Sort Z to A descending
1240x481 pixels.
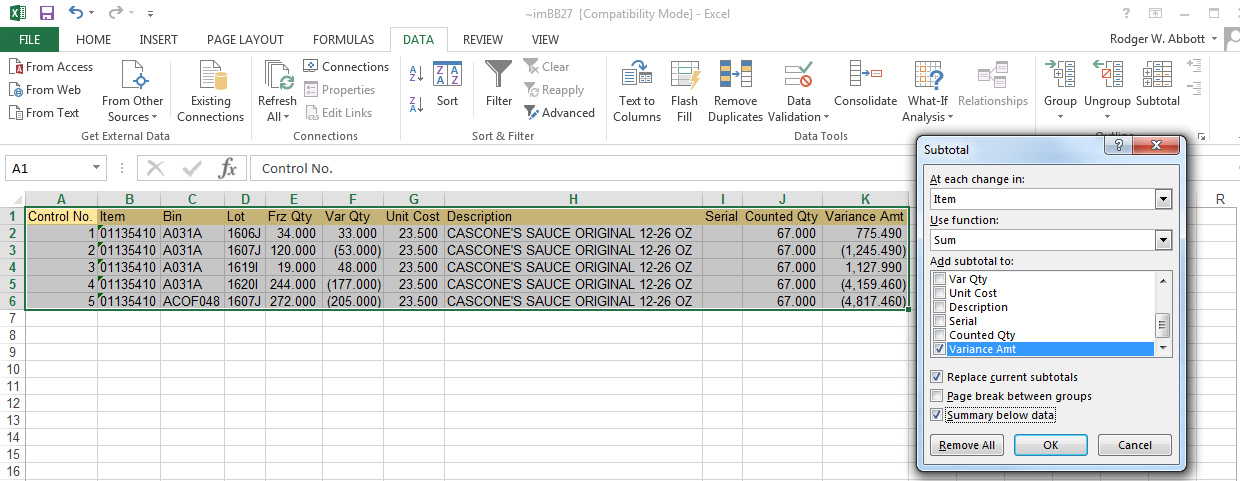(x=417, y=102)
